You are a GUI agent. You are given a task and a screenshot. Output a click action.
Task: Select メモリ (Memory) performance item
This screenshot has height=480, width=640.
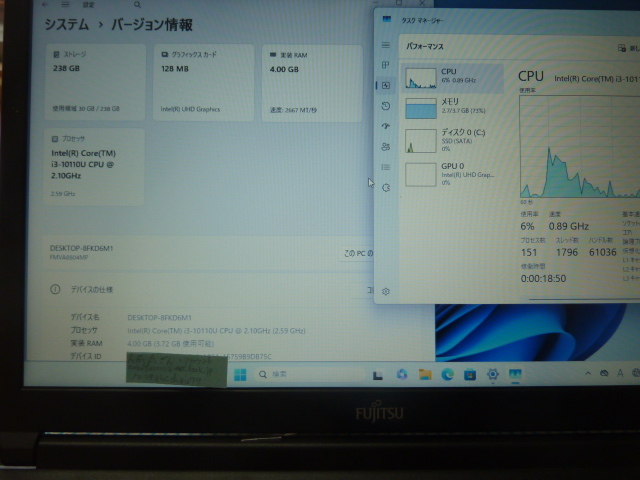(453, 107)
